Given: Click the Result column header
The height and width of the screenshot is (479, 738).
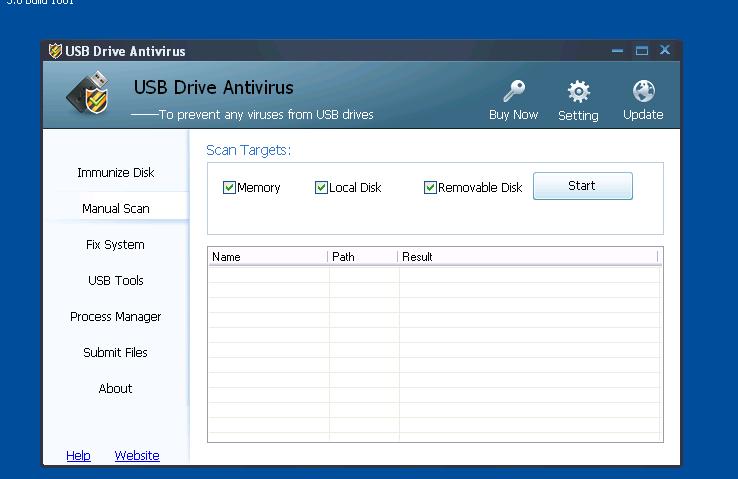Looking at the screenshot, I should (x=528, y=257).
